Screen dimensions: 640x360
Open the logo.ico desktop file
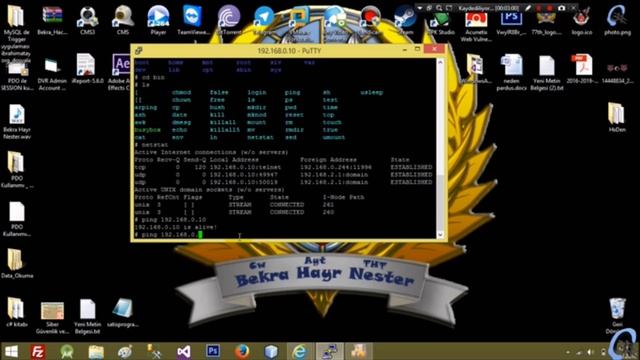click(582, 21)
